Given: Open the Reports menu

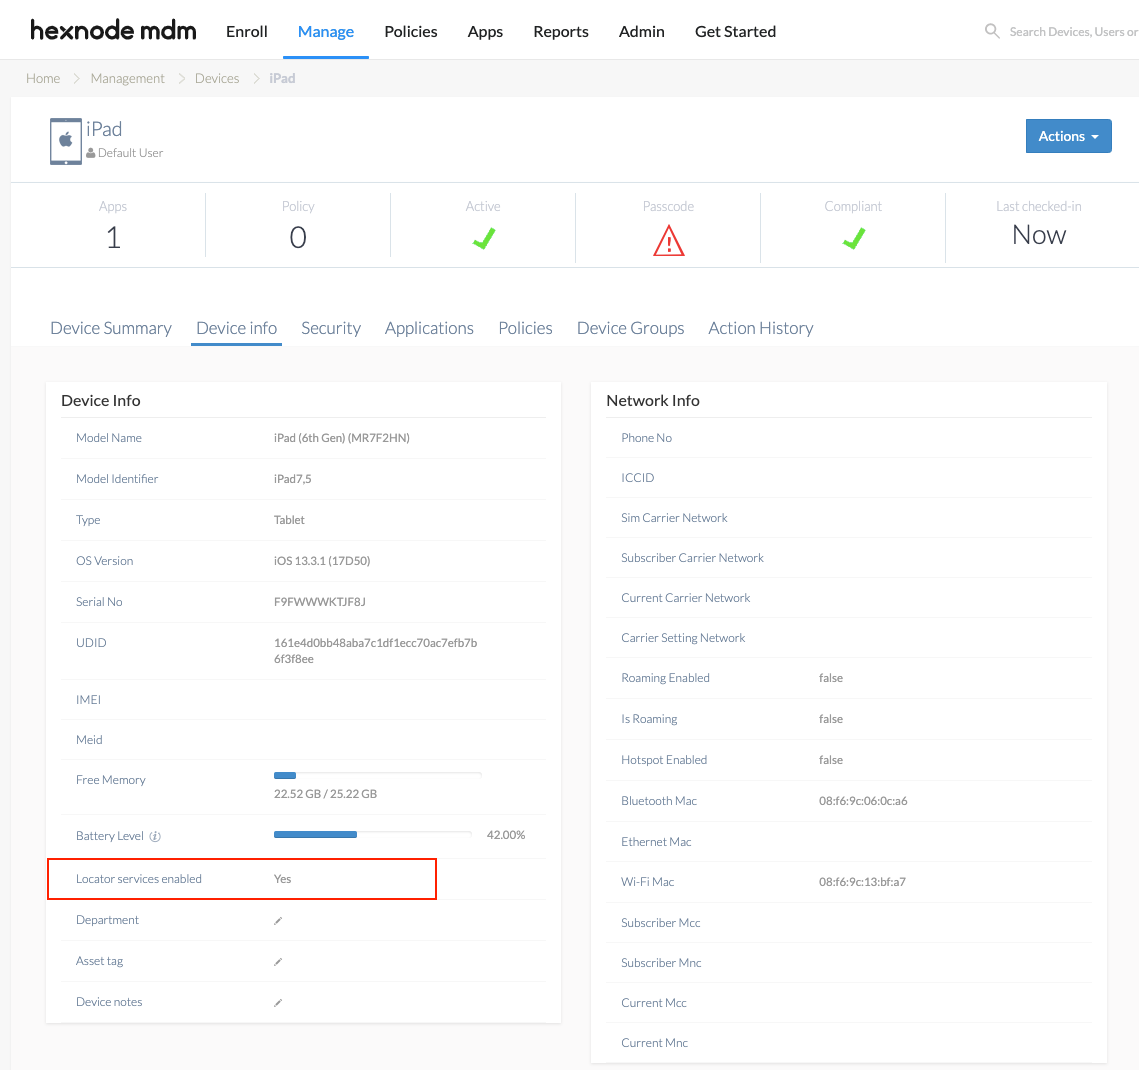Looking at the screenshot, I should click(x=561, y=31).
